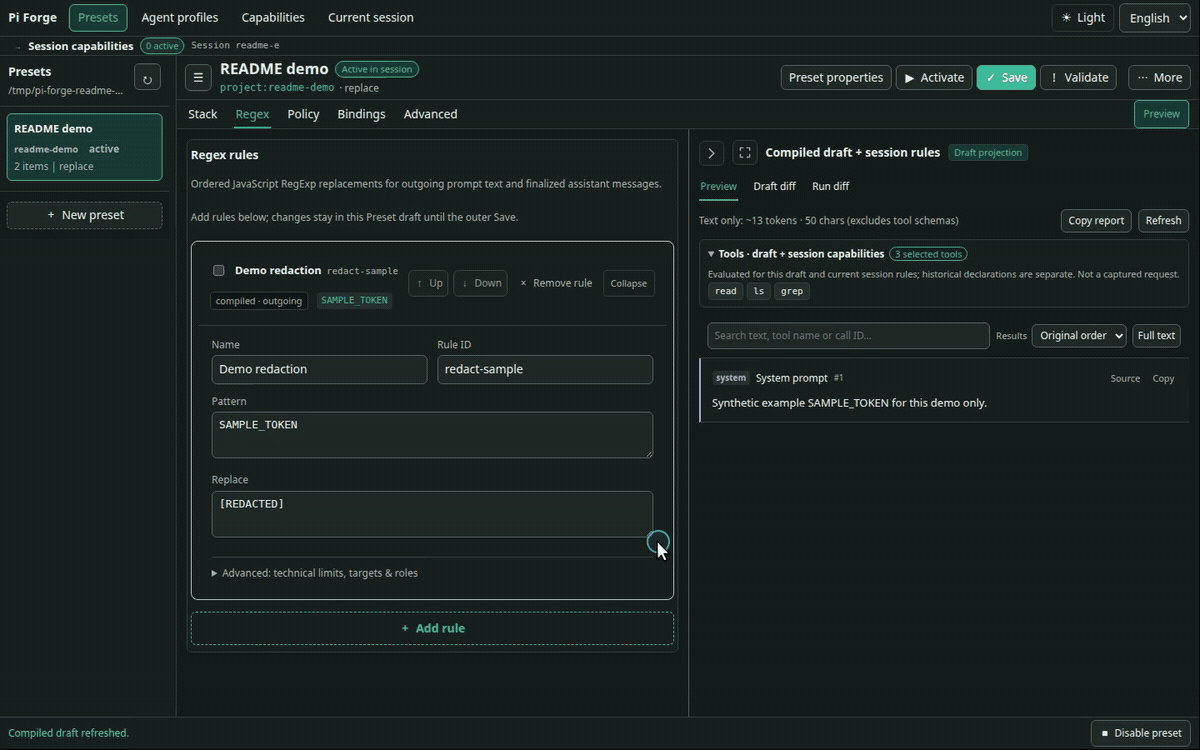
Task: Click the 3 selected tools badge
Action: coord(927,254)
